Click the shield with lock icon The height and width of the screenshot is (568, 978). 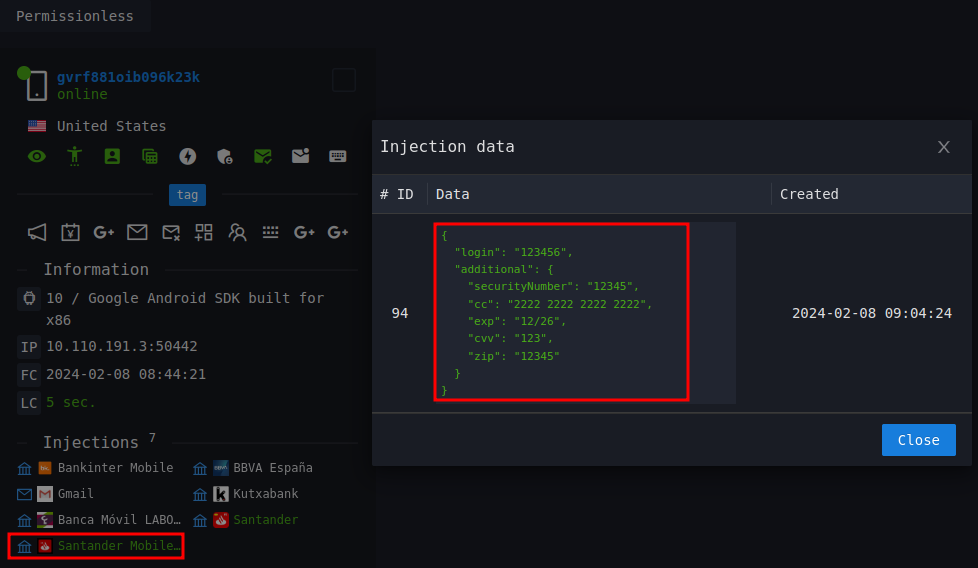(x=225, y=156)
